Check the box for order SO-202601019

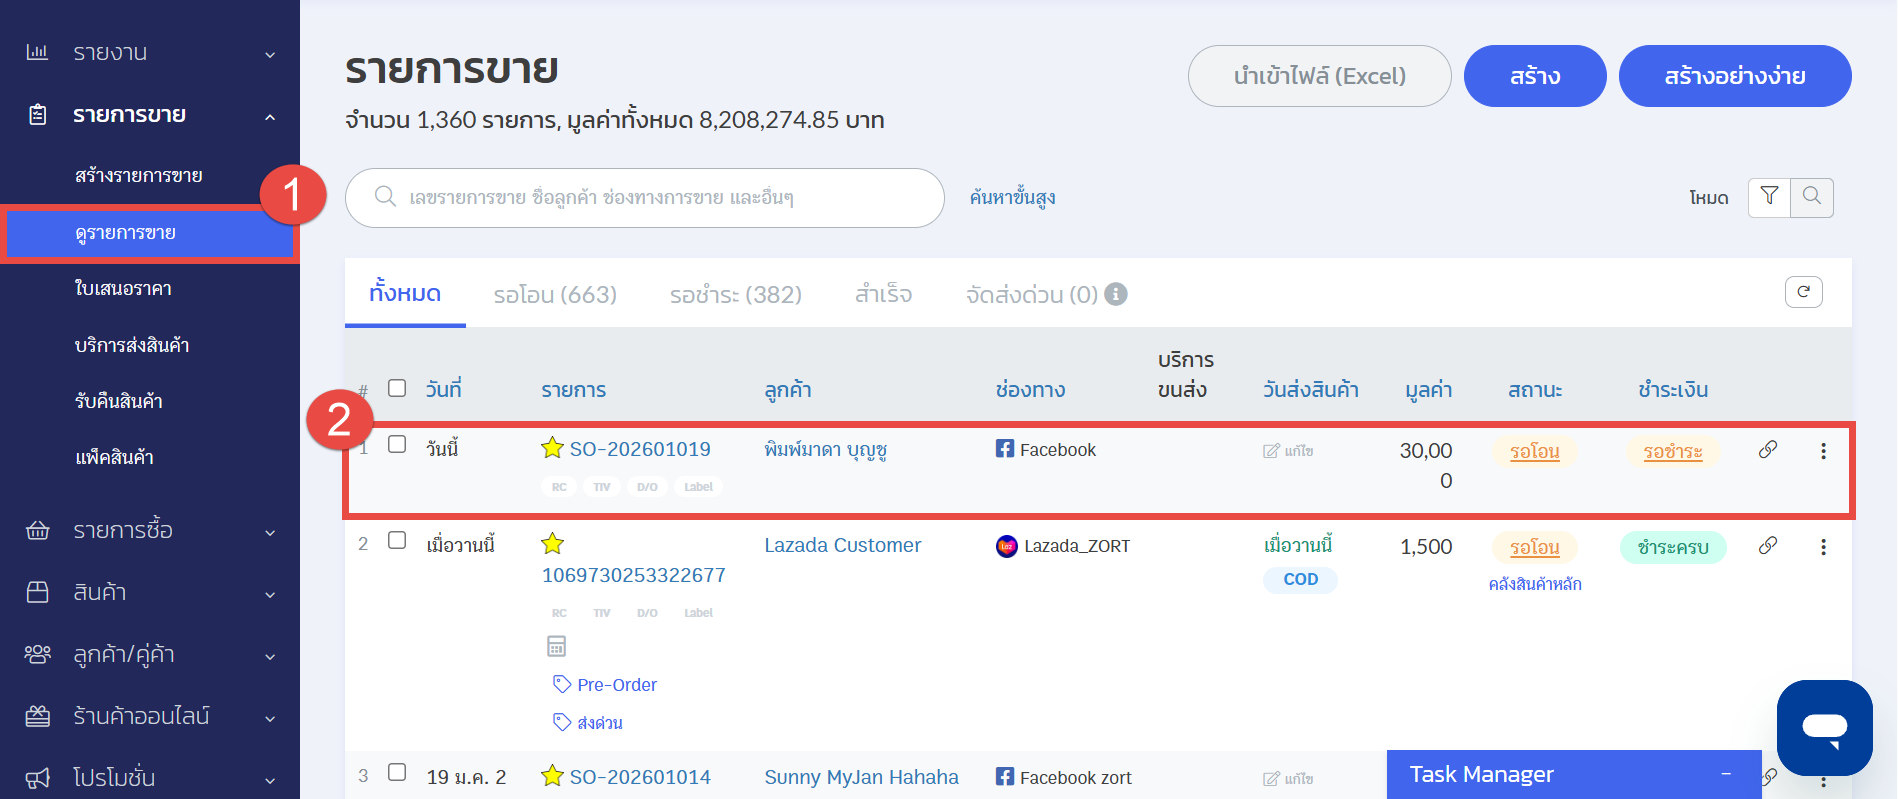click(397, 445)
